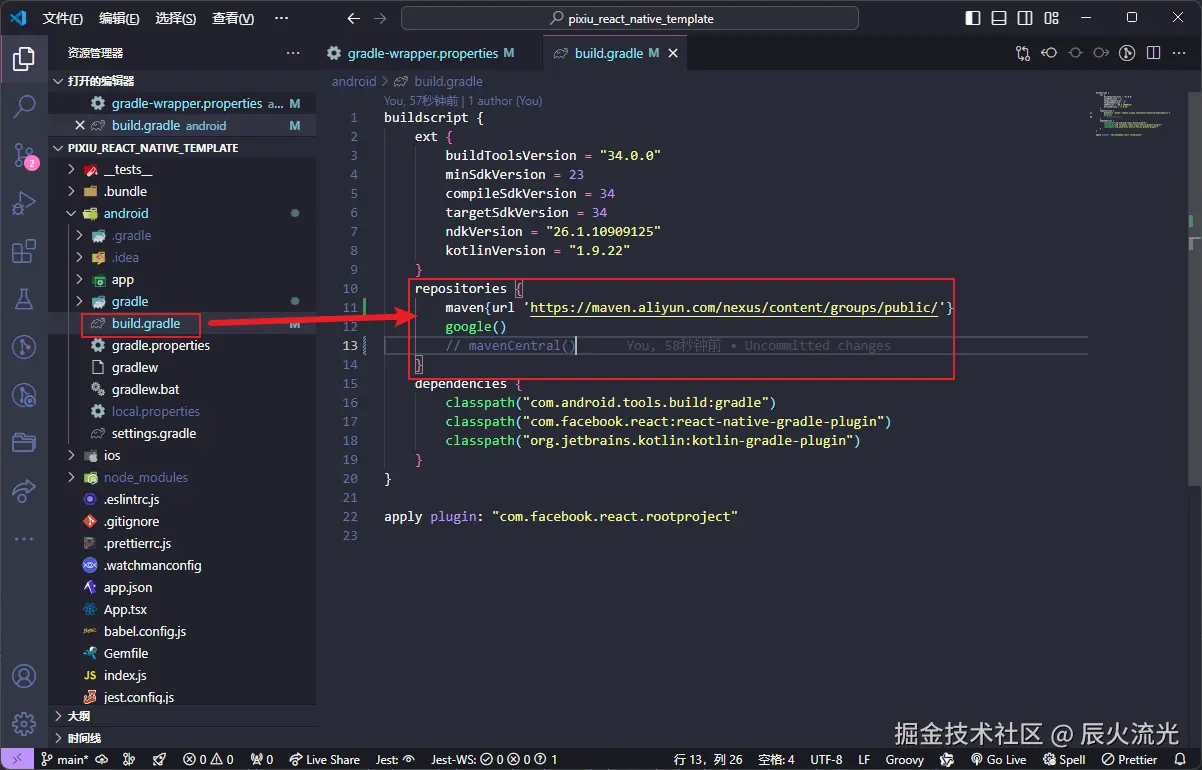Collapse the android folder
Screen dimensions: 1202x770
coord(125,213)
